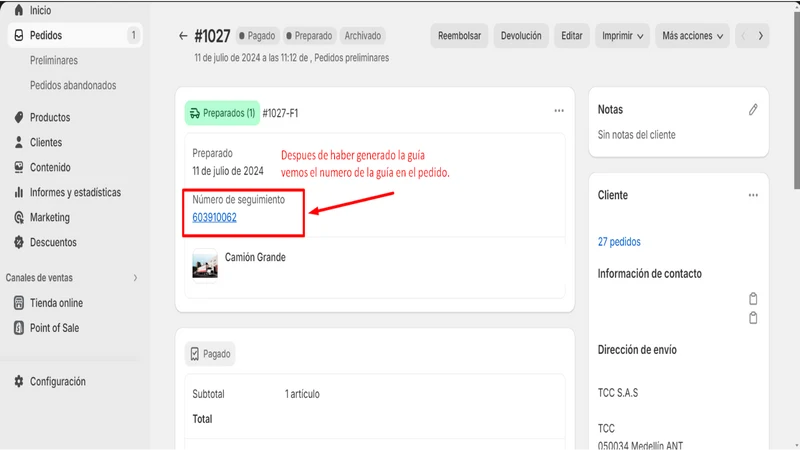This screenshot has width=800, height=450.
Task: Click the Informes y estadísticas bar chart icon
Action: click(x=19, y=192)
